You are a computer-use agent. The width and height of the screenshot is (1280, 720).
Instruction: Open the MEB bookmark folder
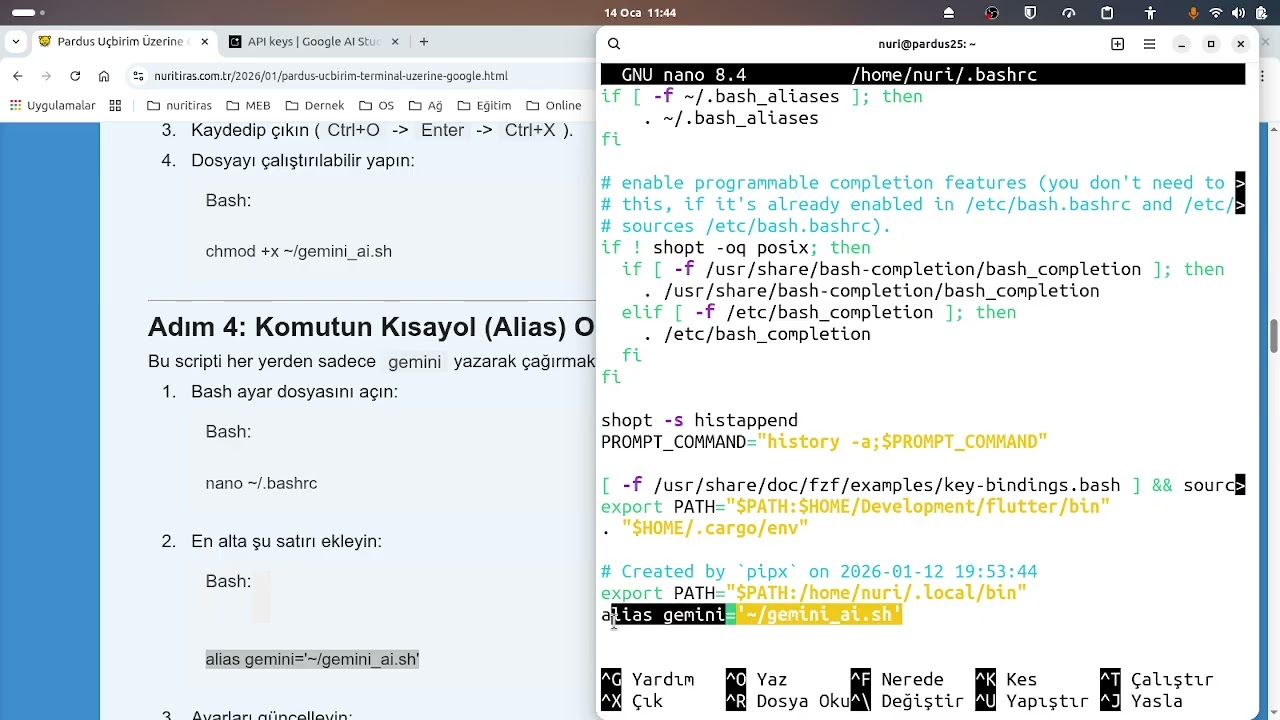pos(248,106)
